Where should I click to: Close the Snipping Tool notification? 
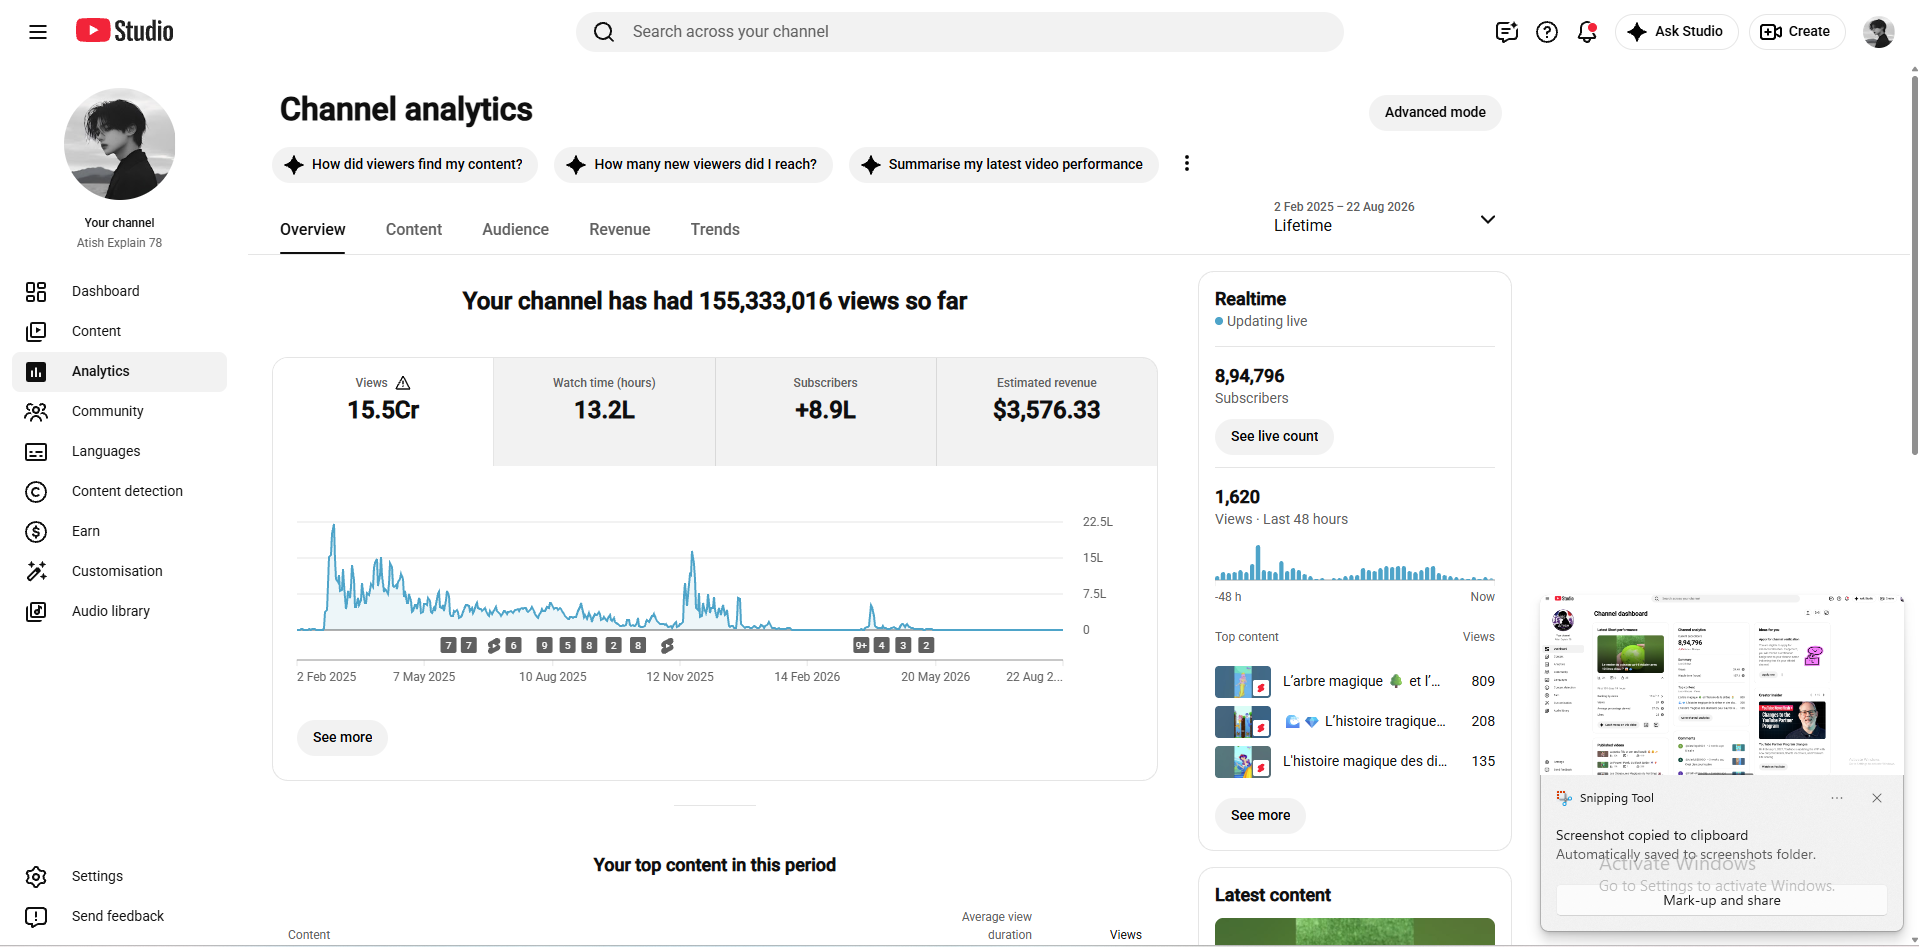tap(1877, 798)
